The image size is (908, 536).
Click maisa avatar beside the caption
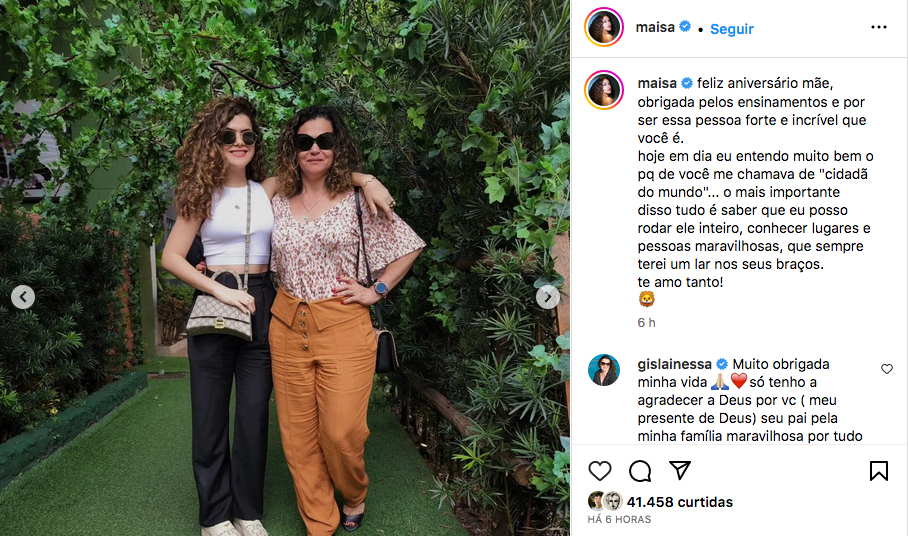pos(603,90)
